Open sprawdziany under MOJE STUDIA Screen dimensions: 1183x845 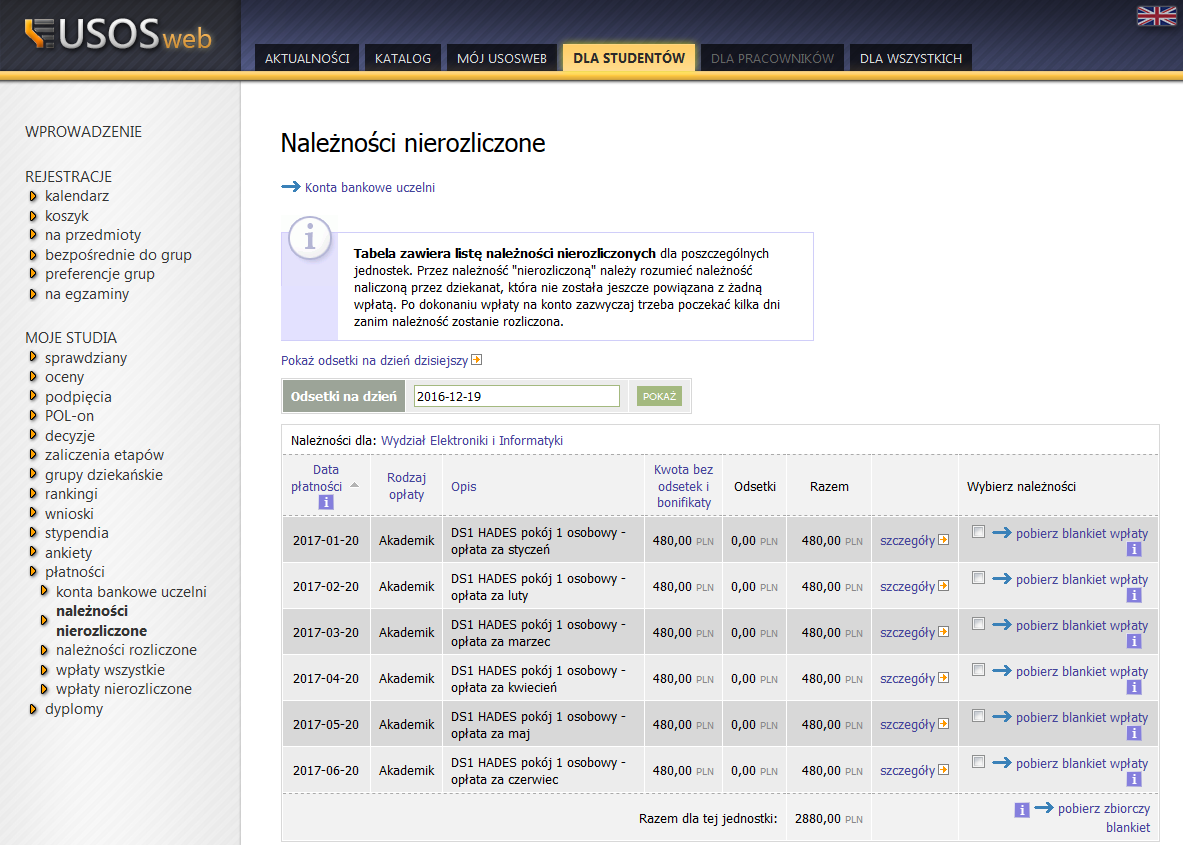click(x=86, y=358)
